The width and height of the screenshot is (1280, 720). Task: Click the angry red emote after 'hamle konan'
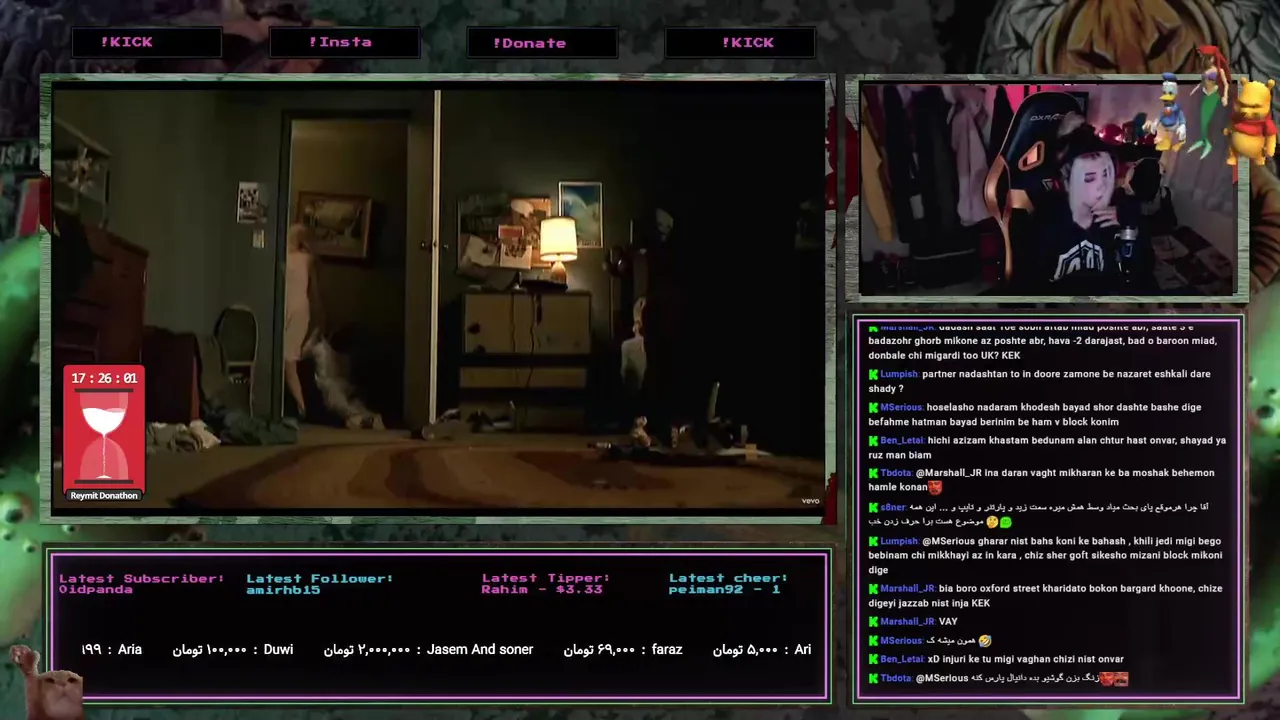tap(935, 488)
